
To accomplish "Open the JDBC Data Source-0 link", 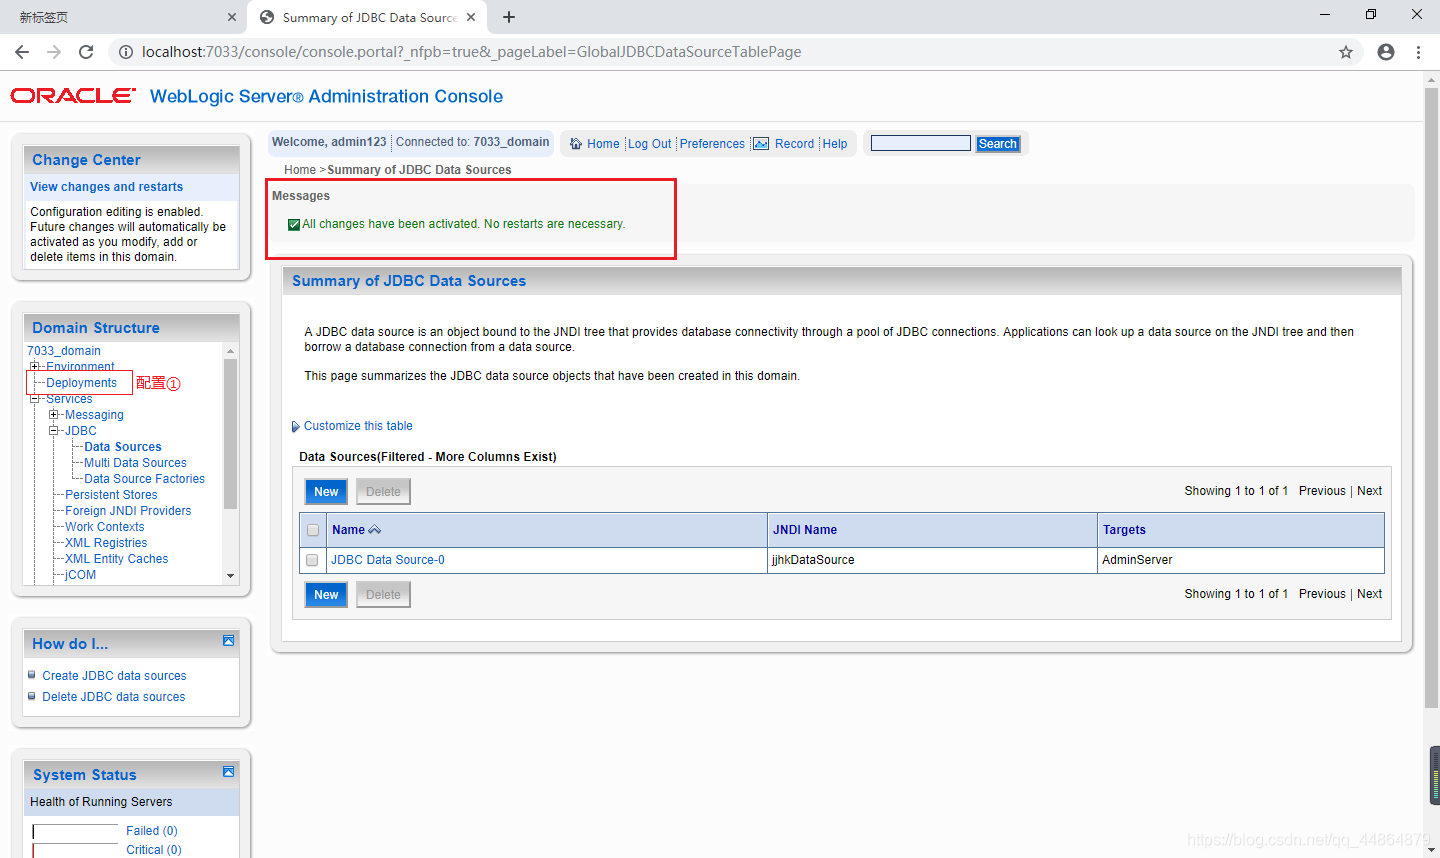I will [388, 560].
